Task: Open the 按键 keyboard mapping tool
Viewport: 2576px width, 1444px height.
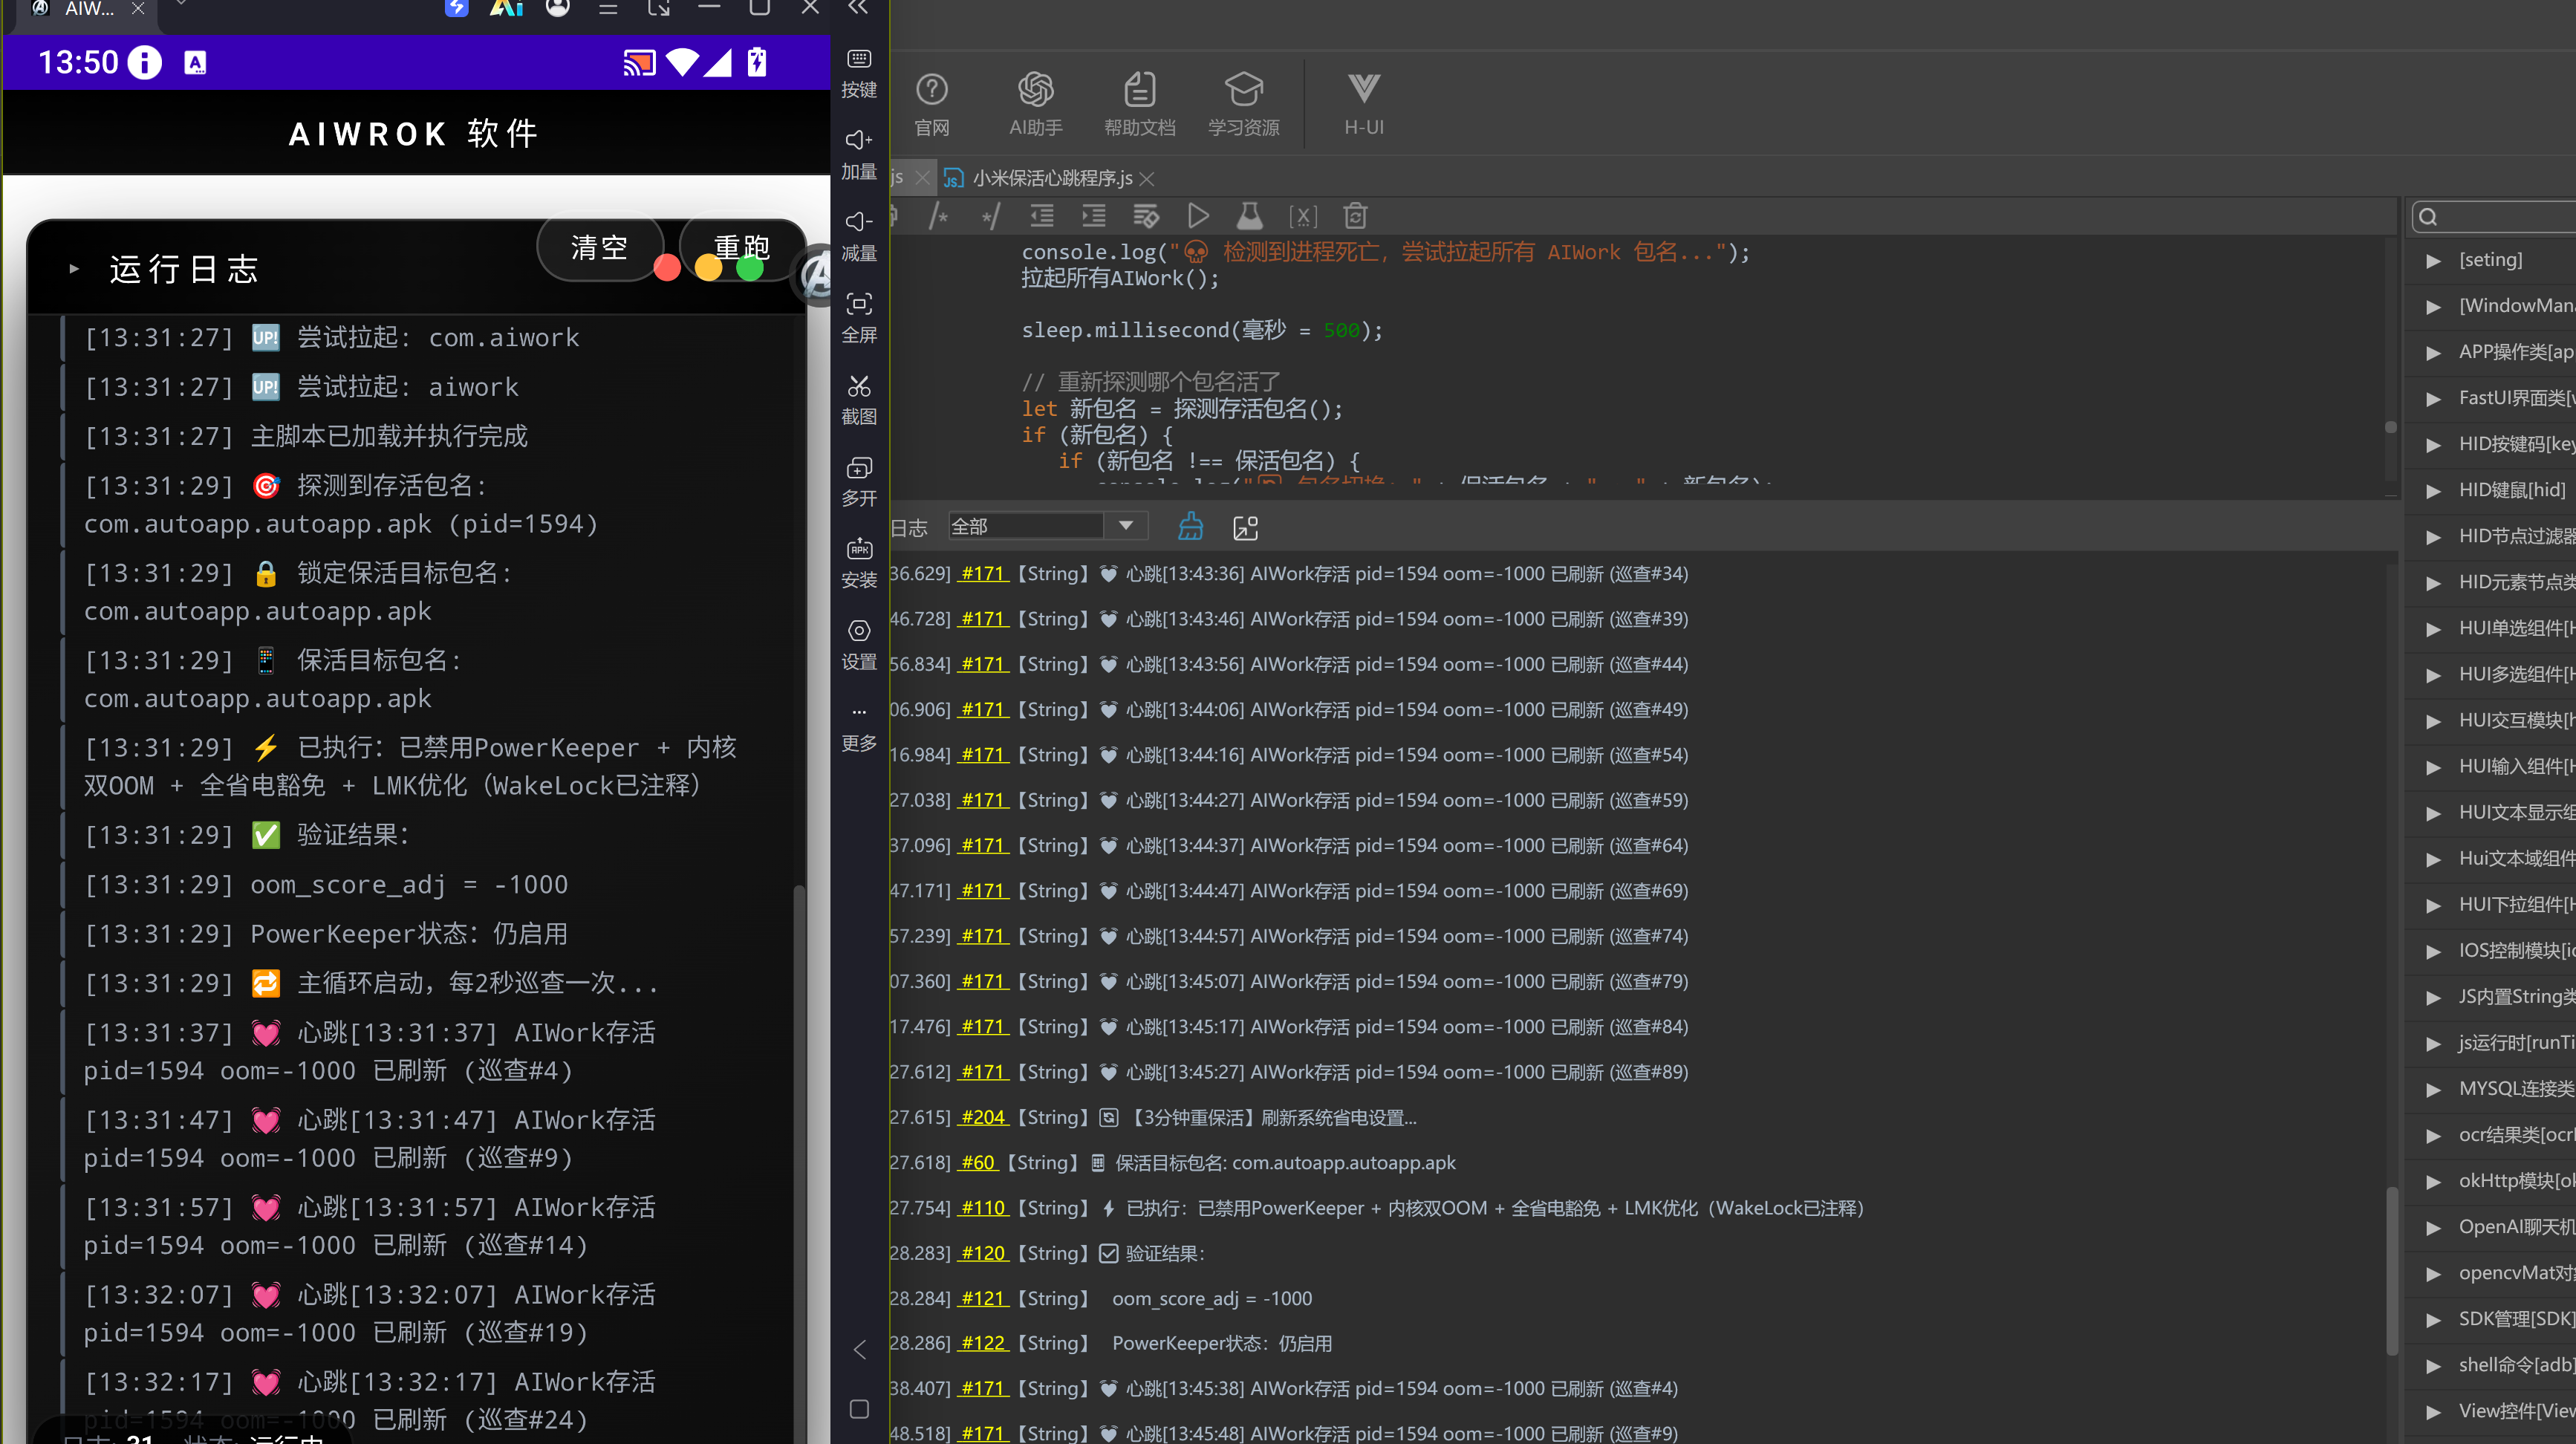Action: click(x=859, y=72)
